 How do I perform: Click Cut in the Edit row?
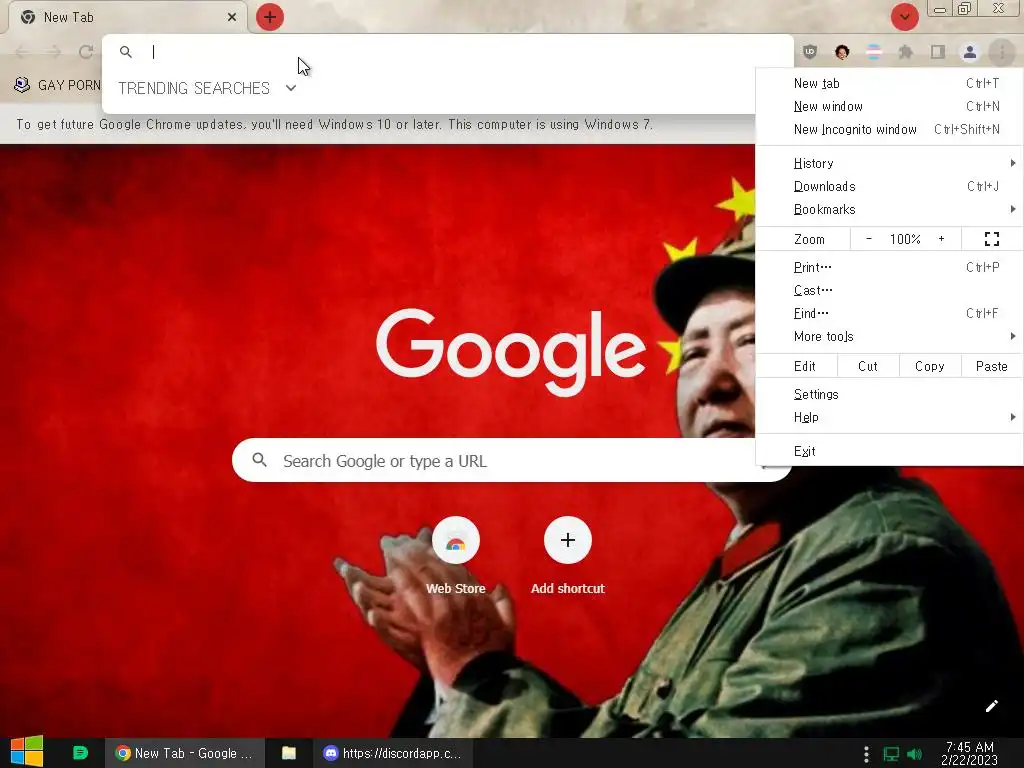click(x=868, y=366)
